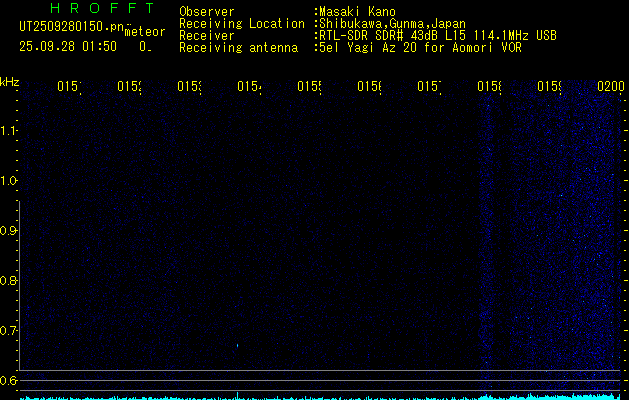Image resolution: width=629 pixels, height=400 pixels.
Task: Click the cyan signal-level strip at bottom
Action: coord(320,397)
